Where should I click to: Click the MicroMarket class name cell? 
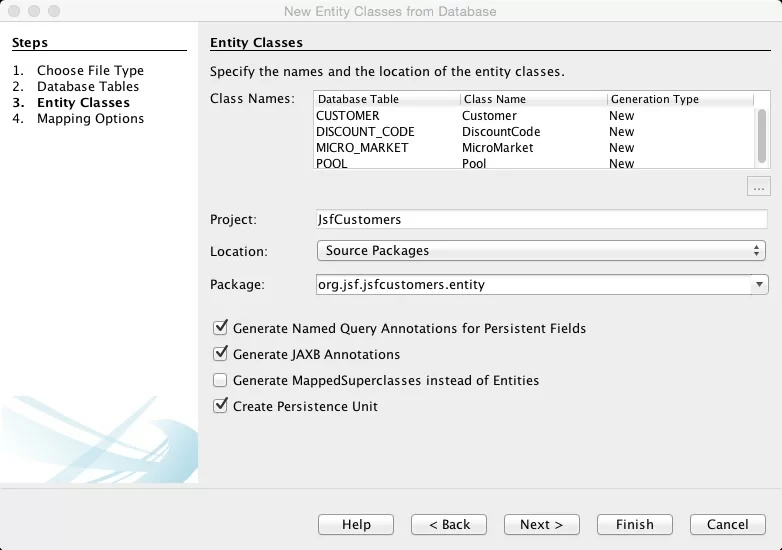tap(497, 148)
